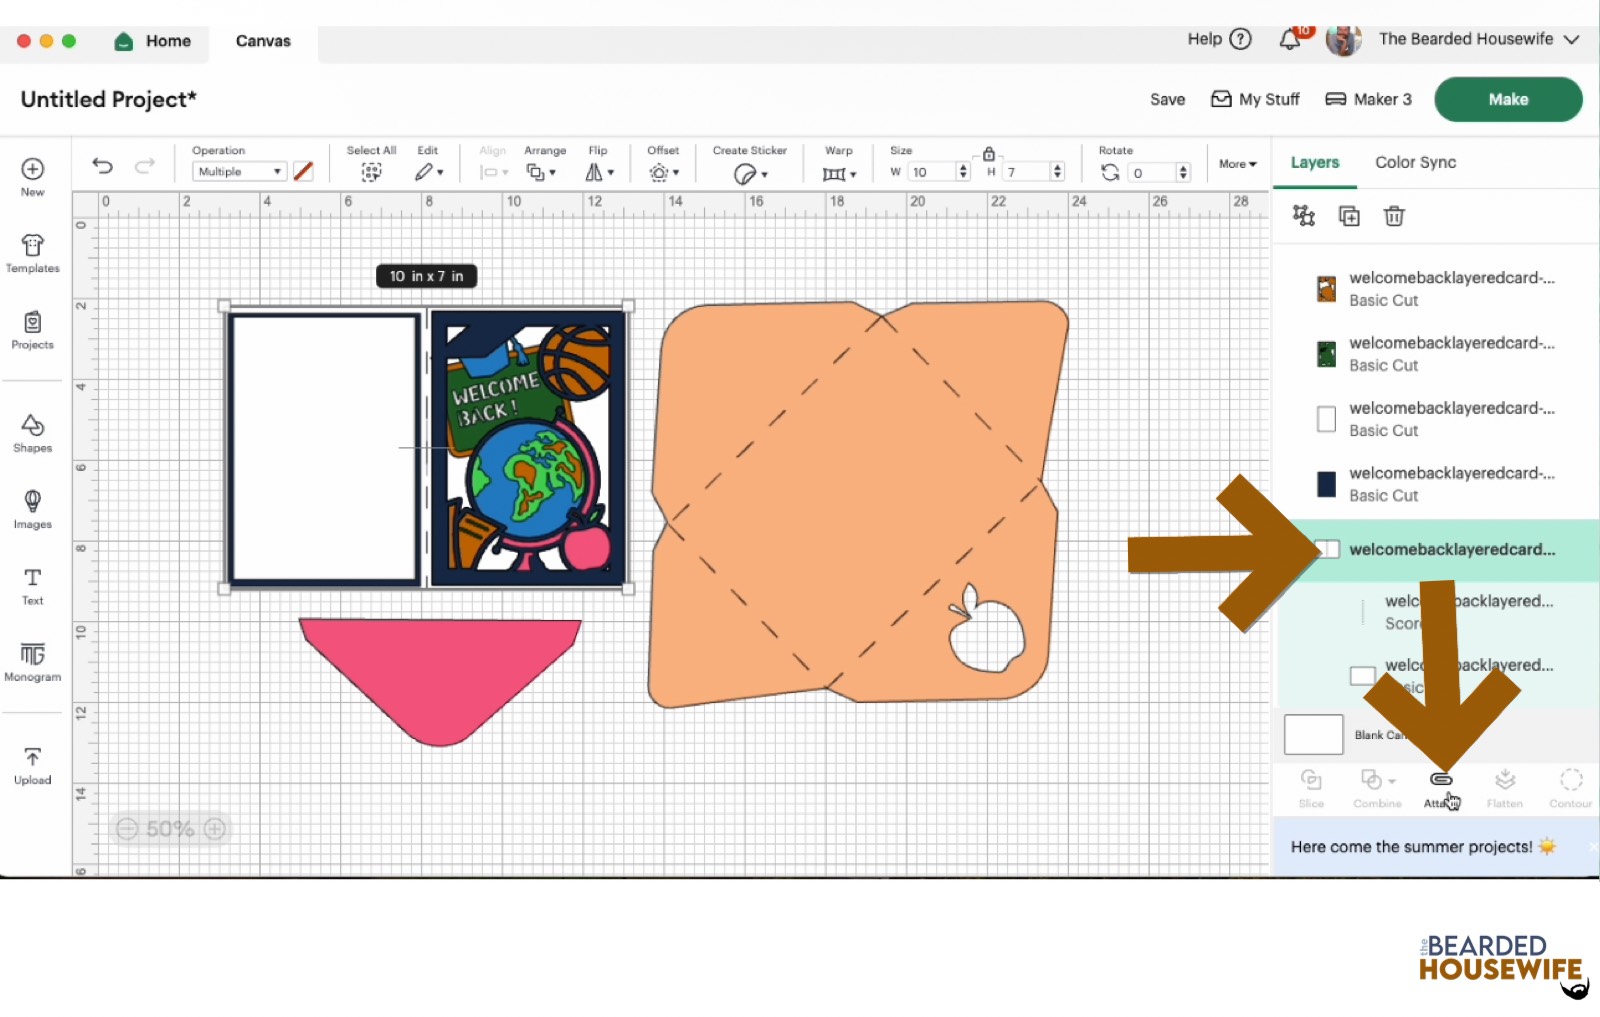Image resolution: width=1600 pixels, height=1017 pixels.
Task: Save the project
Action: pyautogui.click(x=1167, y=99)
